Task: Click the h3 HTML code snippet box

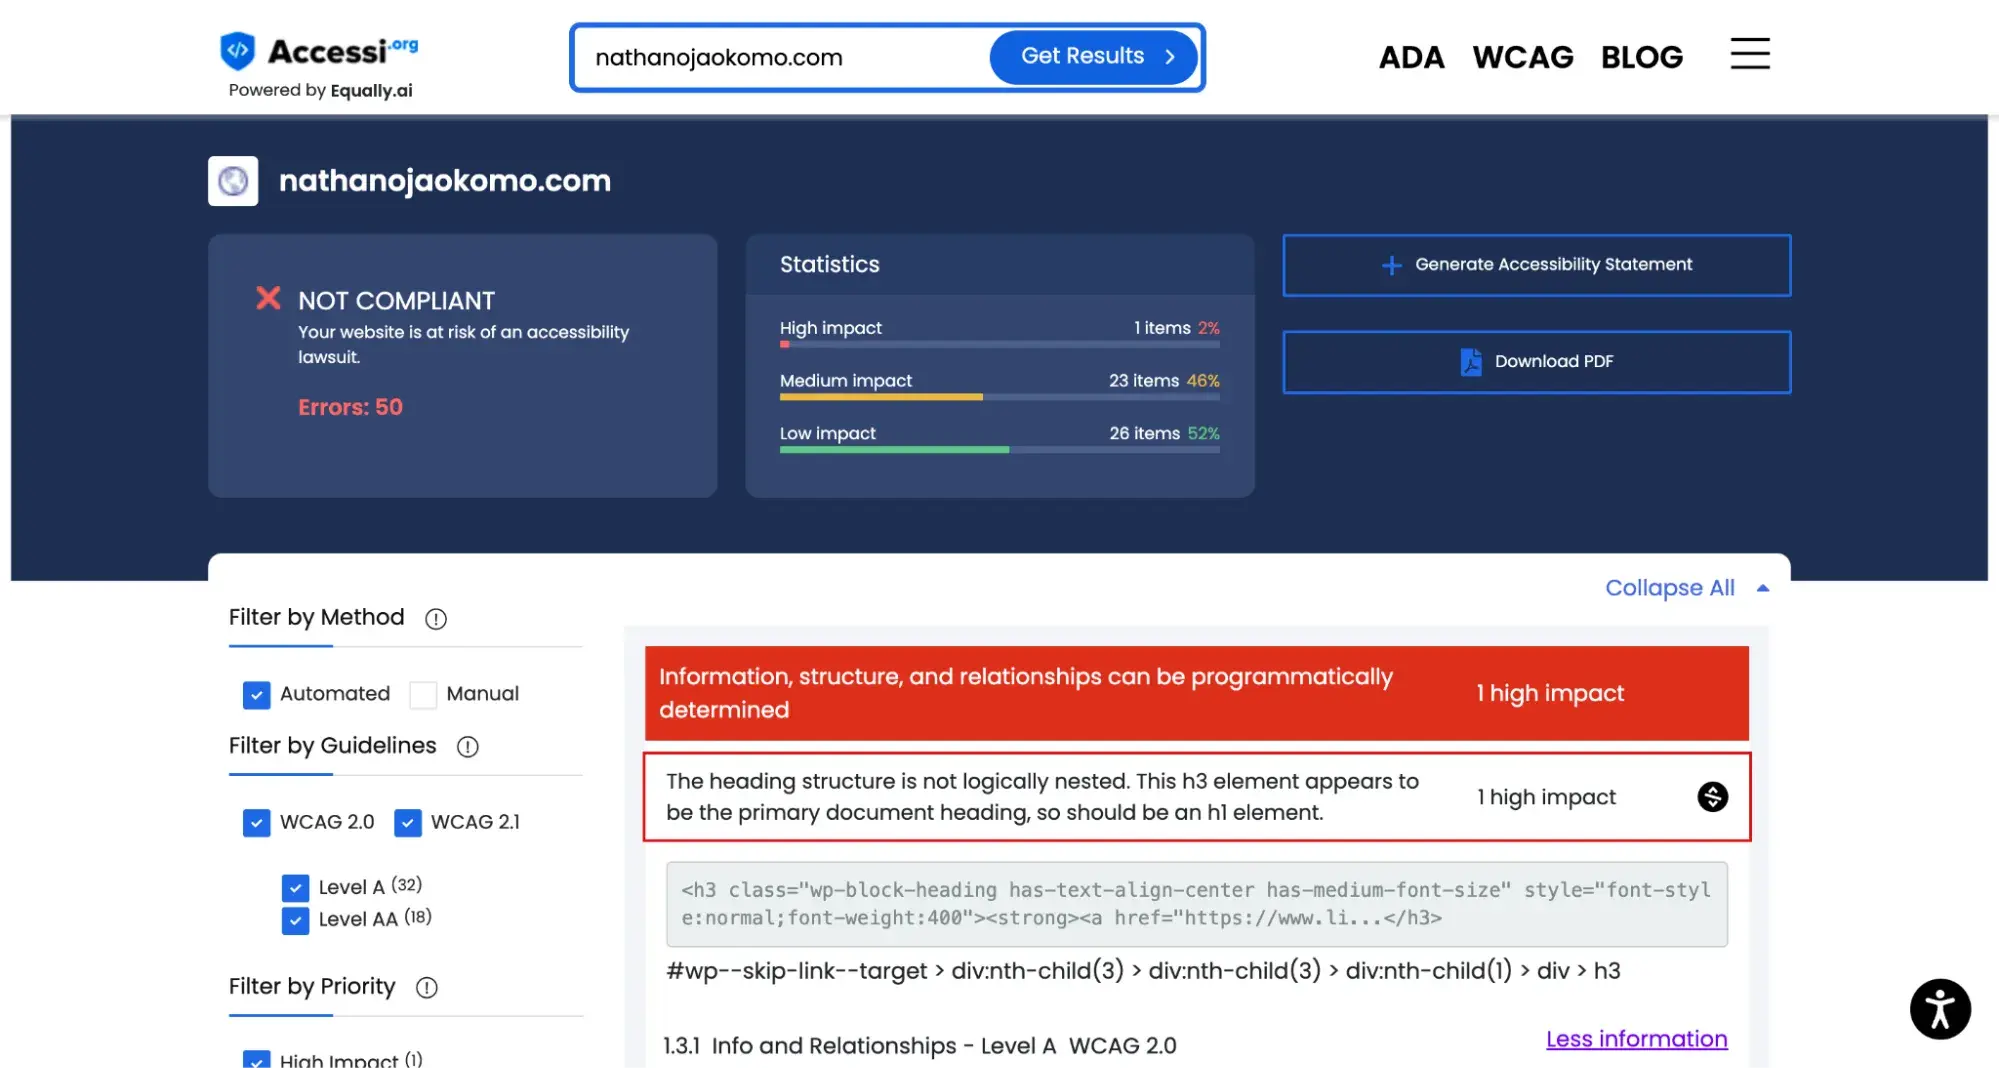Action: pyautogui.click(x=1196, y=904)
